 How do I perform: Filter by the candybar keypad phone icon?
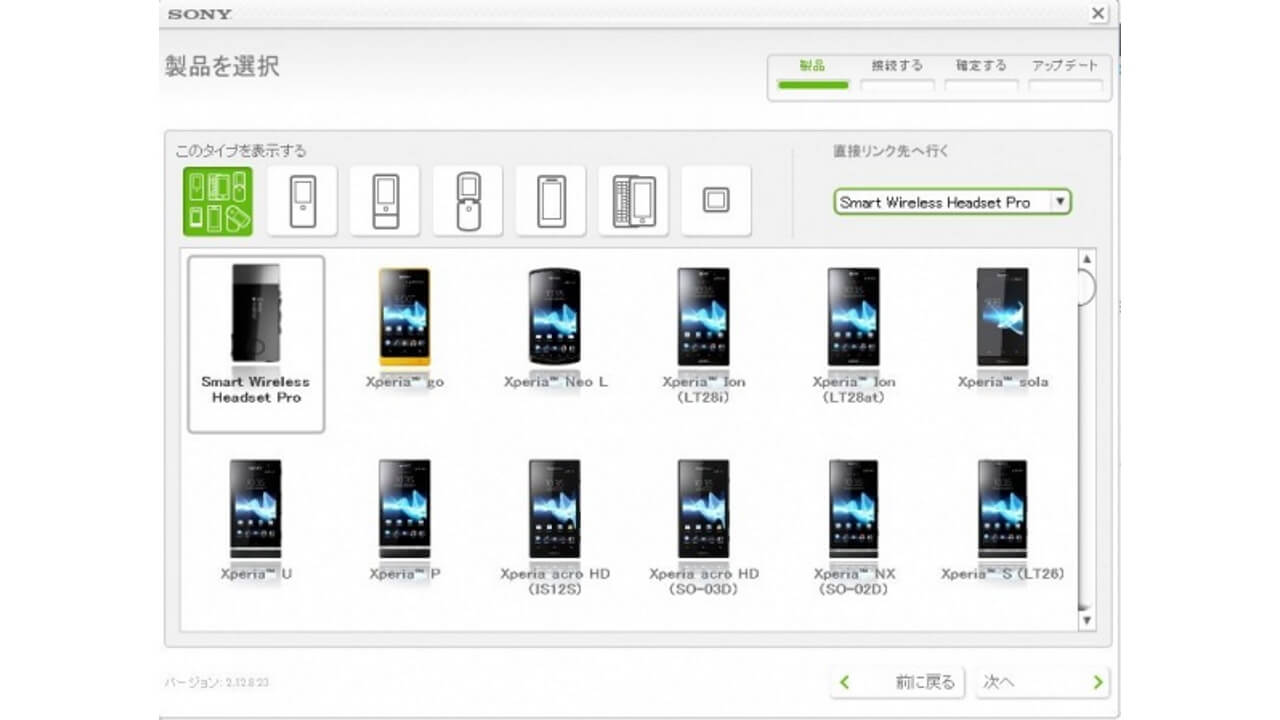[385, 201]
